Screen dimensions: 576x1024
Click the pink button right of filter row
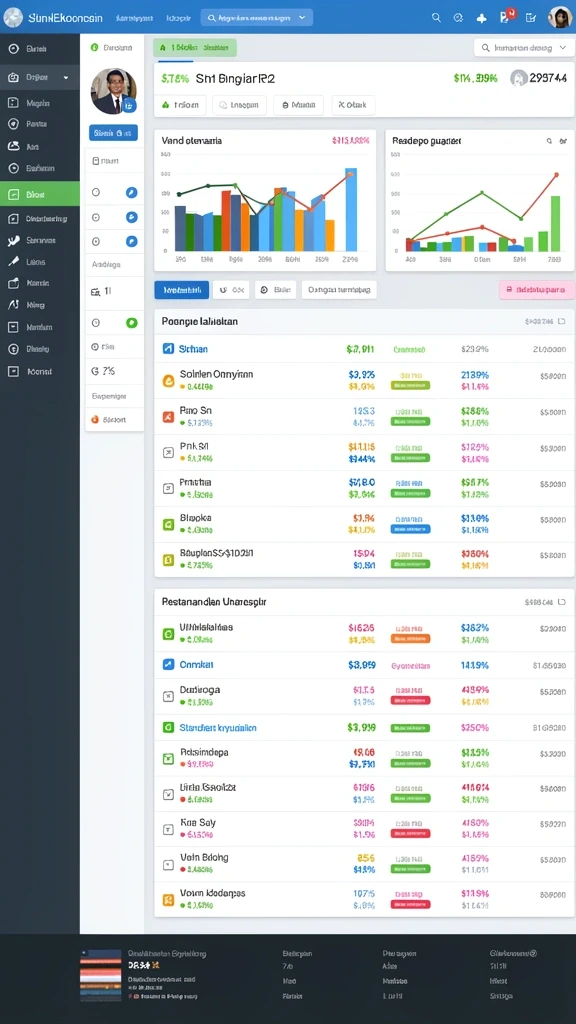(536, 289)
